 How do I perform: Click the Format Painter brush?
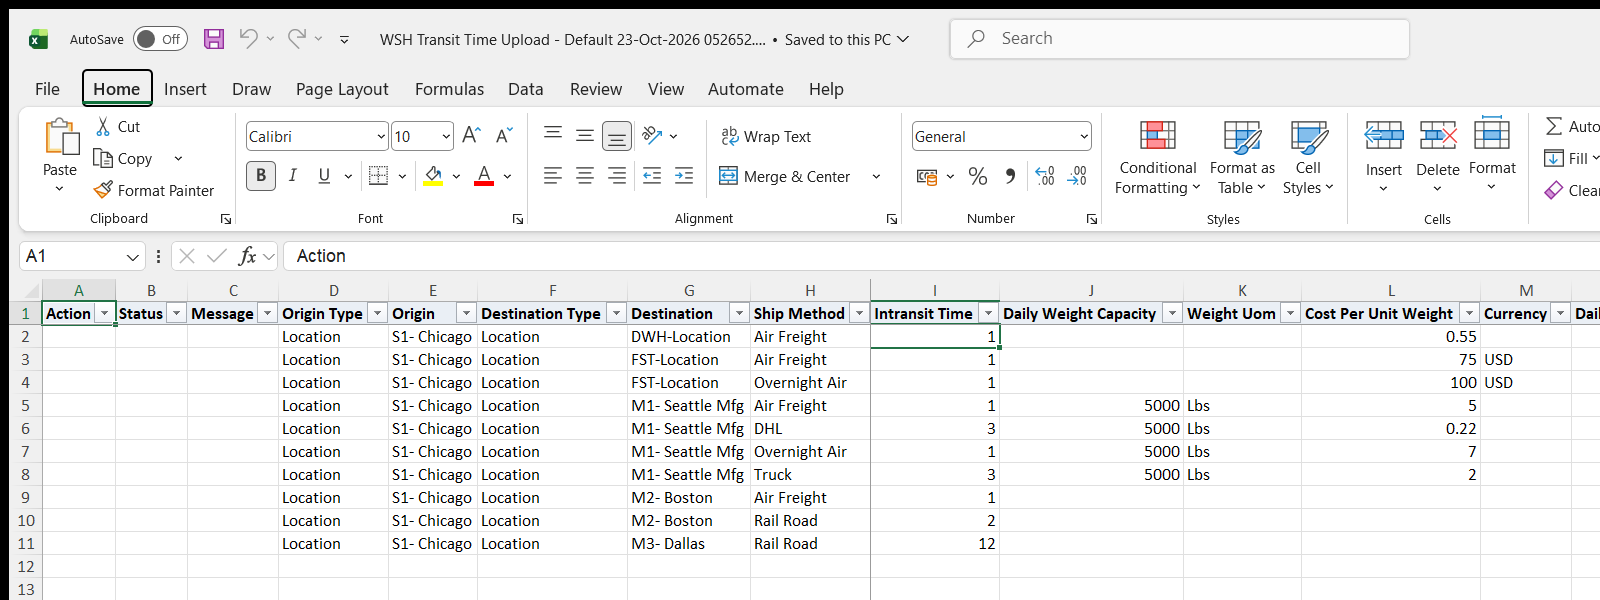tap(103, 189)
